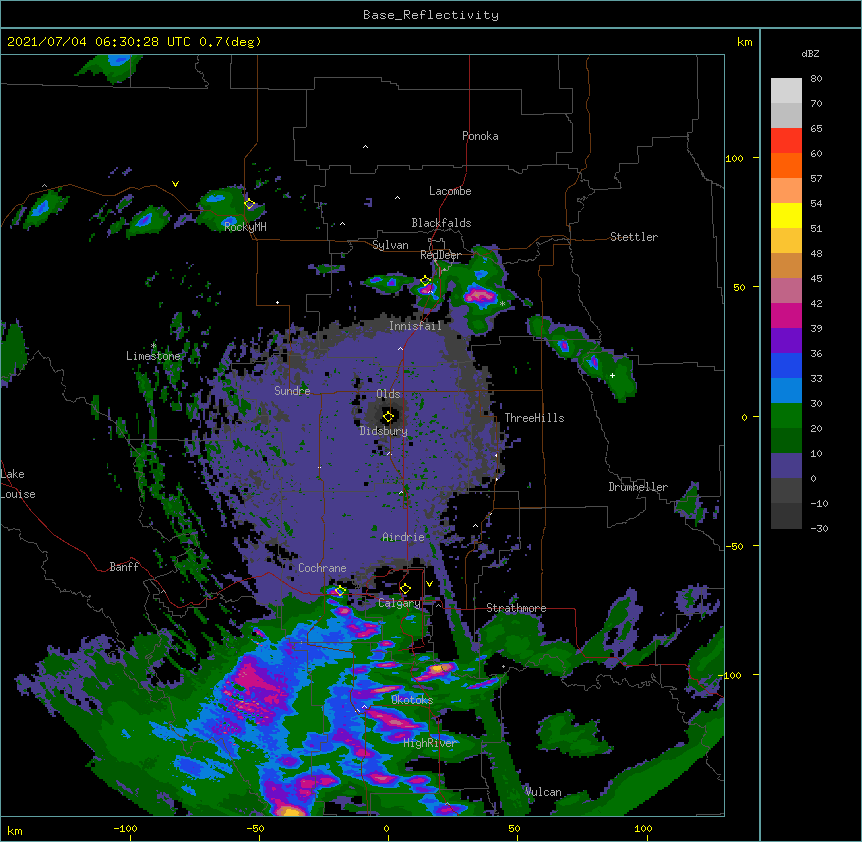Click the Calgary city label
862x842 pixels.
[x=399, y=603]
